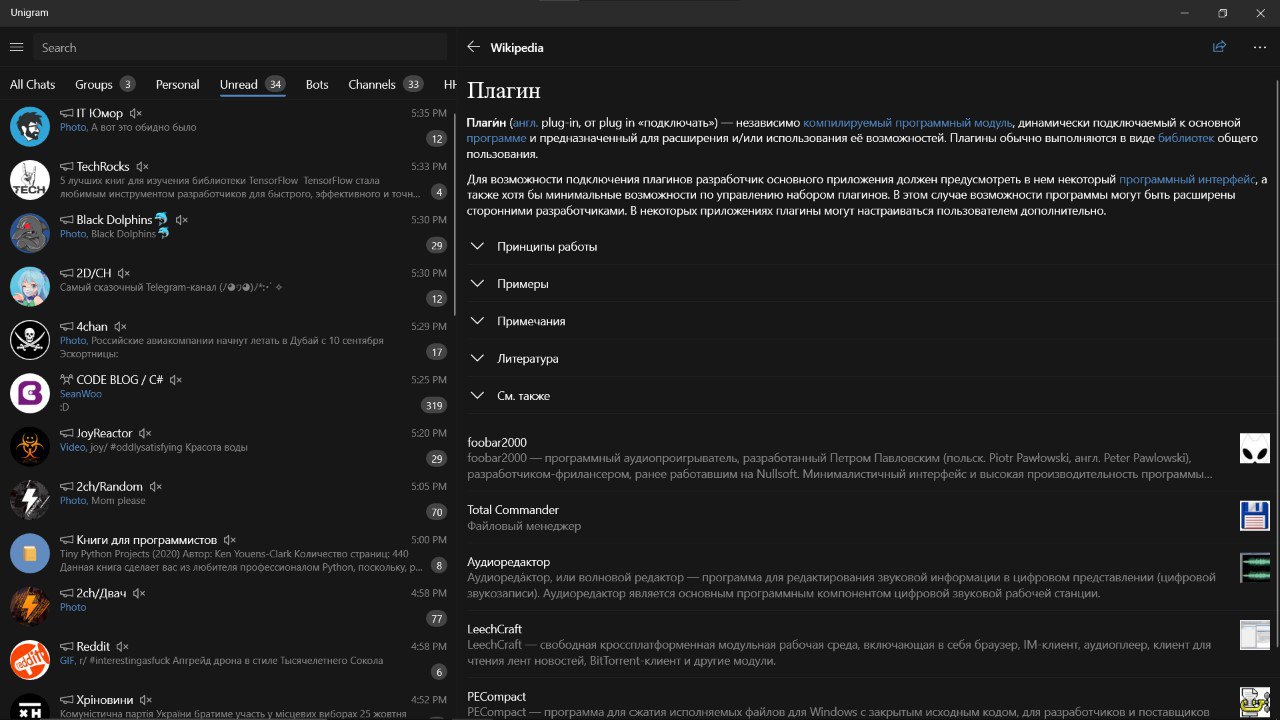Open the Total Commander related article

pyautogui.click(x=868, y=517)
